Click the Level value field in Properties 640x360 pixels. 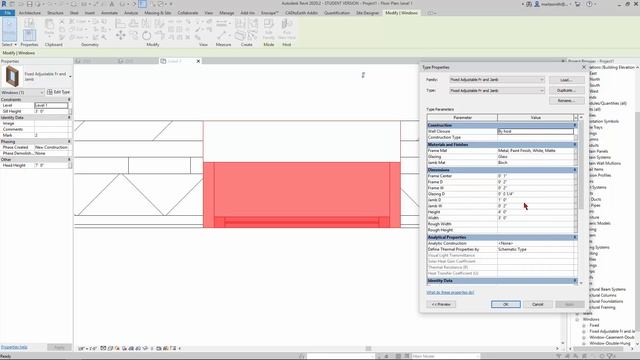(x=51, y=105)
